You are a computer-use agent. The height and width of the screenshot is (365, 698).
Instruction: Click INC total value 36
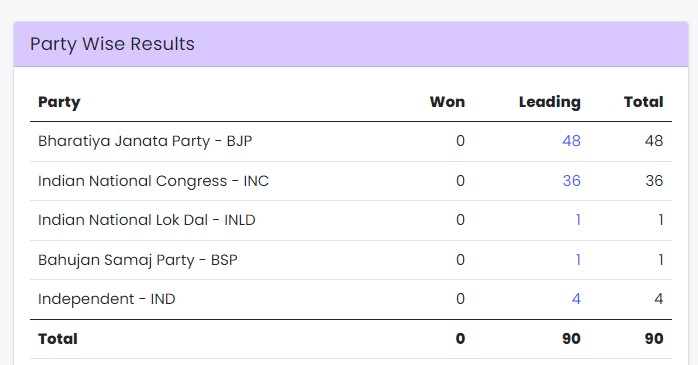click(654, 181)
